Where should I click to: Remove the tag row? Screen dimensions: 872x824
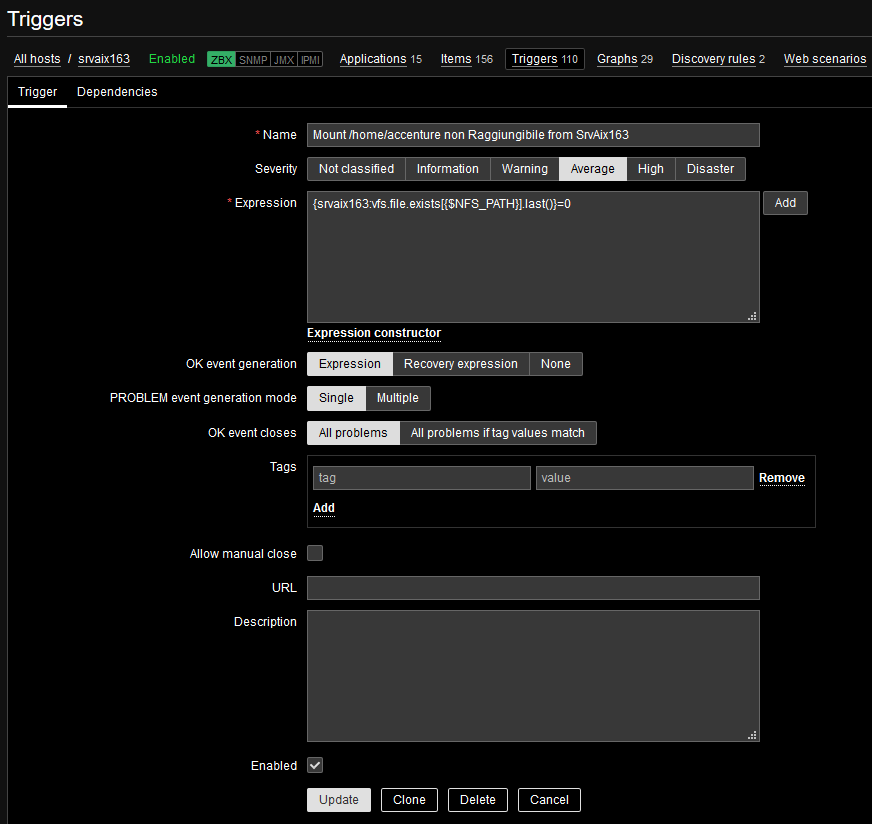point(781,478)
